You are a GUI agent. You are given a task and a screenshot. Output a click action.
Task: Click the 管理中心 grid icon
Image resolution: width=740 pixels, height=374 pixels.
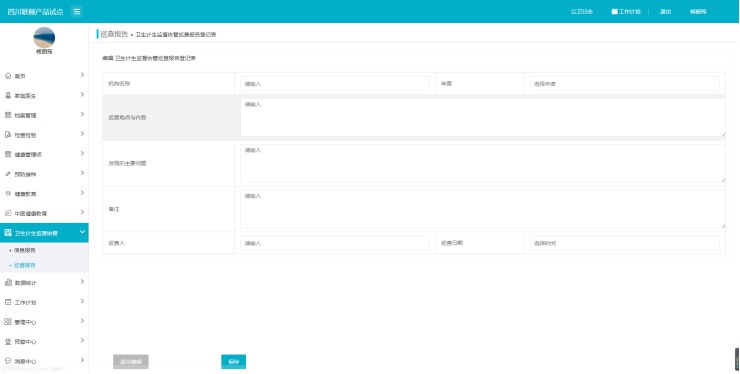8,322
